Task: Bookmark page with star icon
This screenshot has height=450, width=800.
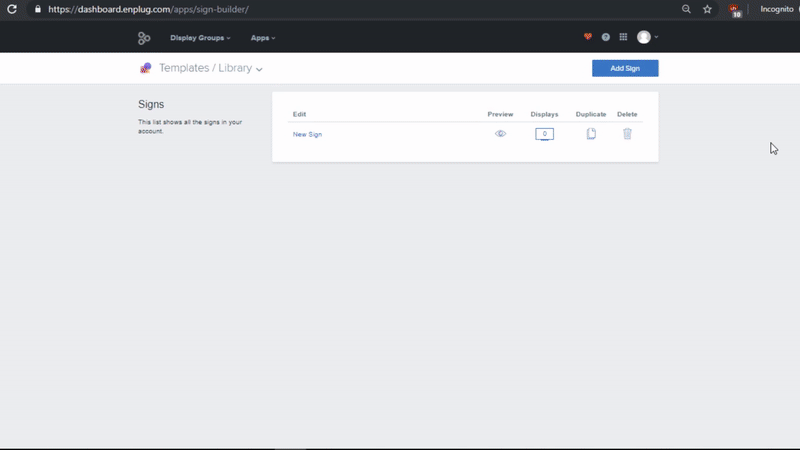Action: (707, 9)
